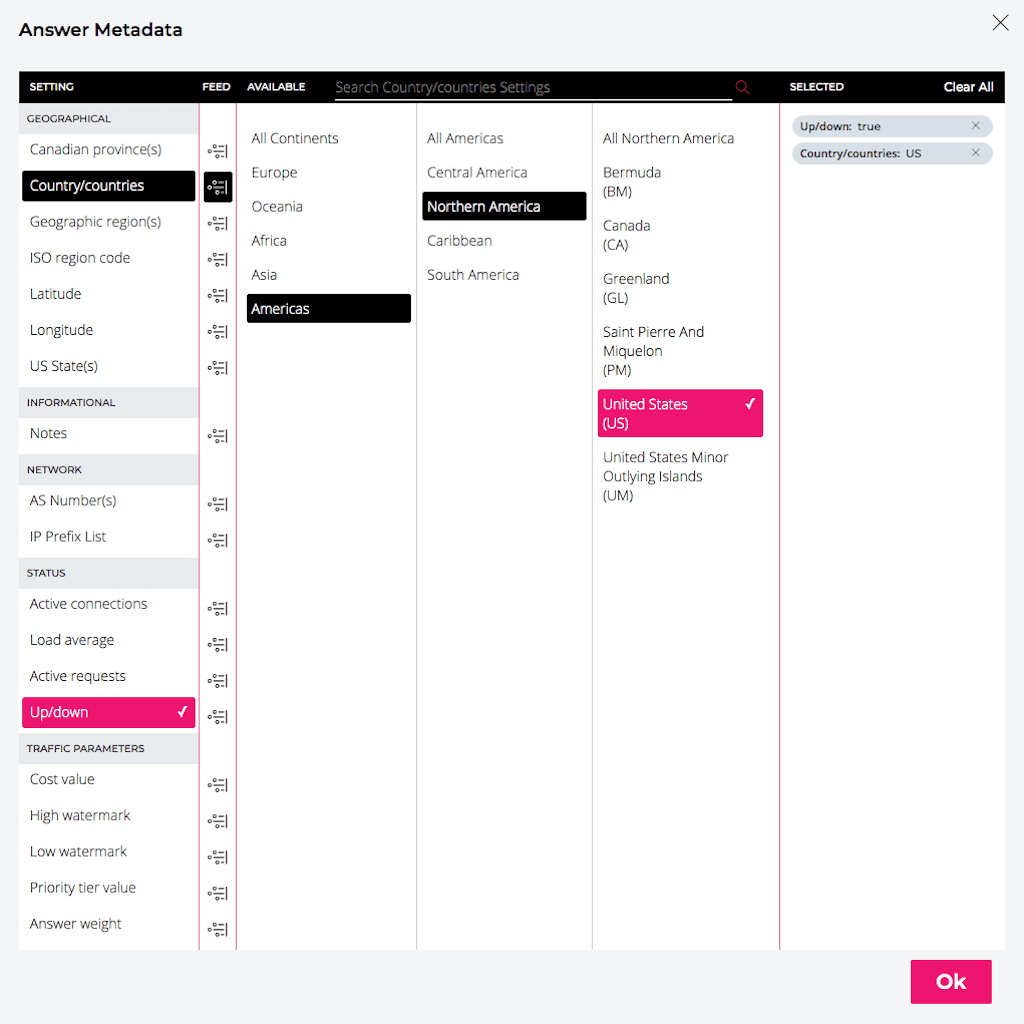Open the Caribbean region
Image resolution: width=1024 pixels, height=1024 pixels.
[459, 240]
